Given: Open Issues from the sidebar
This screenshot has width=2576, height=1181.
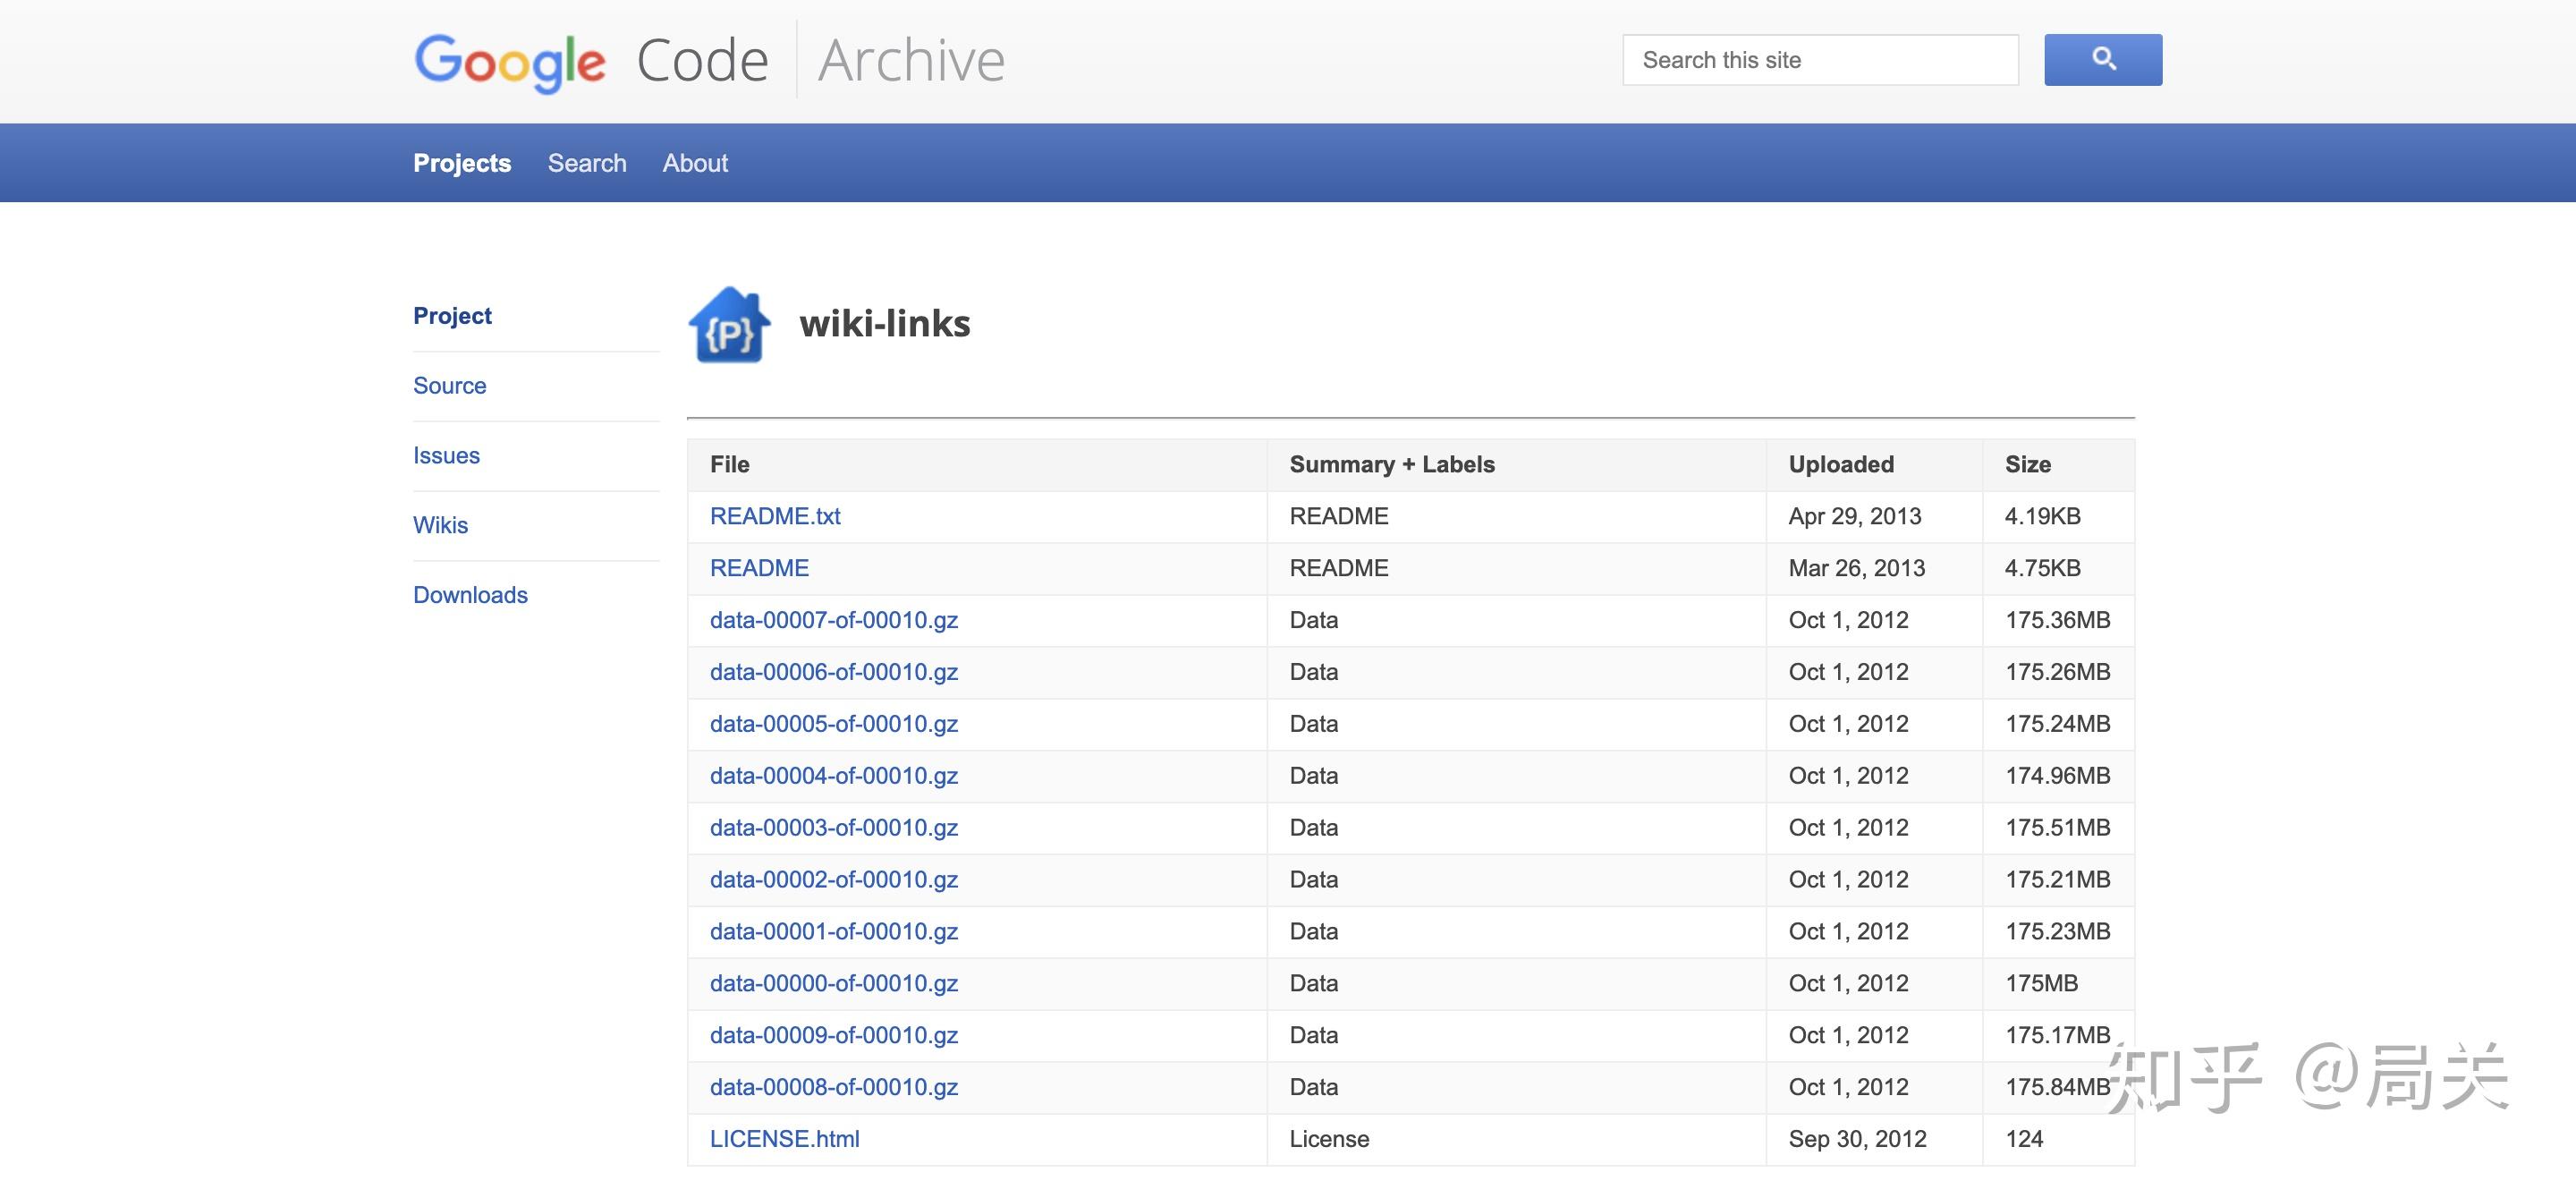Looking at the screenshot, I should coord(446,456).
